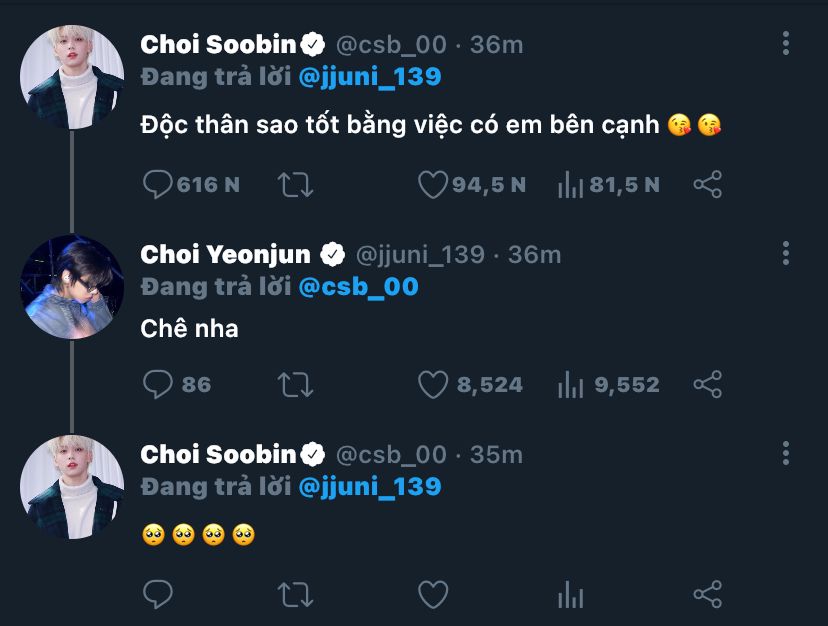Screen dimensions: 828x626
Task: View analytics showing 81,5 N views
Action: coord(570,185)
